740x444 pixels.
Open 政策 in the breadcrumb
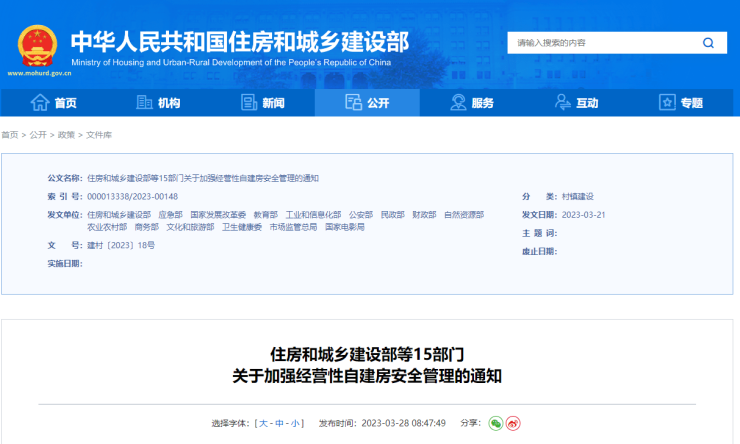point(66,134)
